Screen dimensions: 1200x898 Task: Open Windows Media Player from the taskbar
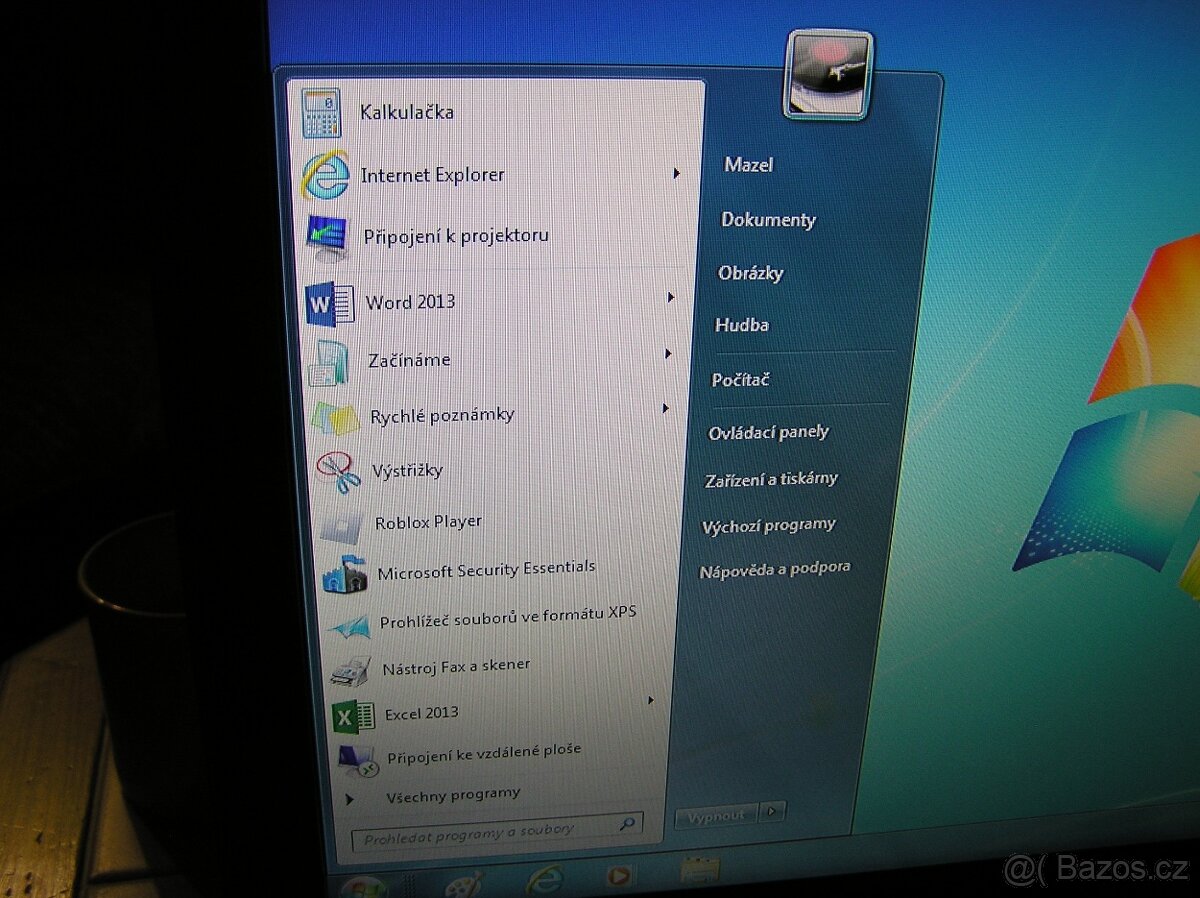coord(620,877)
